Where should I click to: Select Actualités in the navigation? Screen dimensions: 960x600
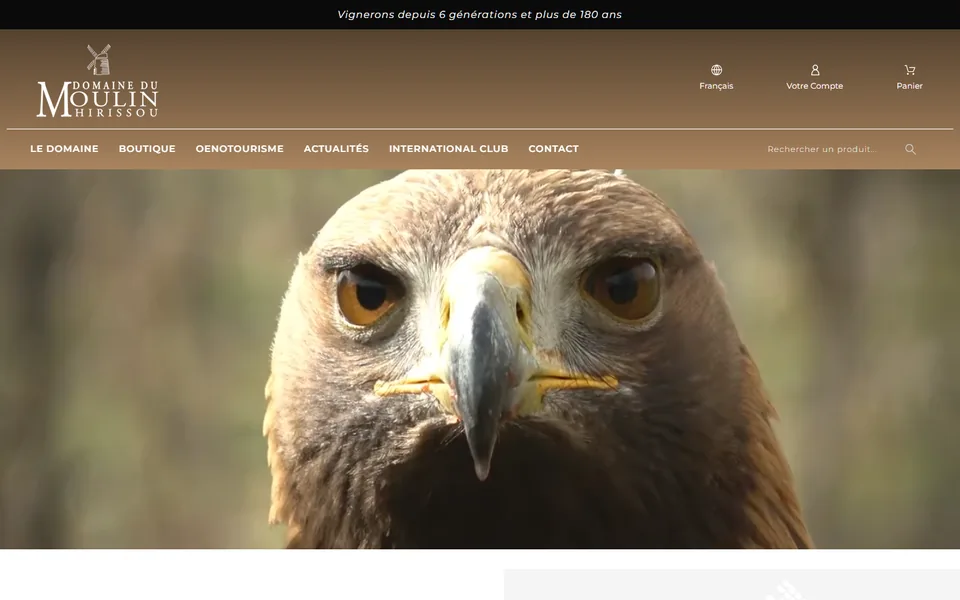click(x=336, y=149)
